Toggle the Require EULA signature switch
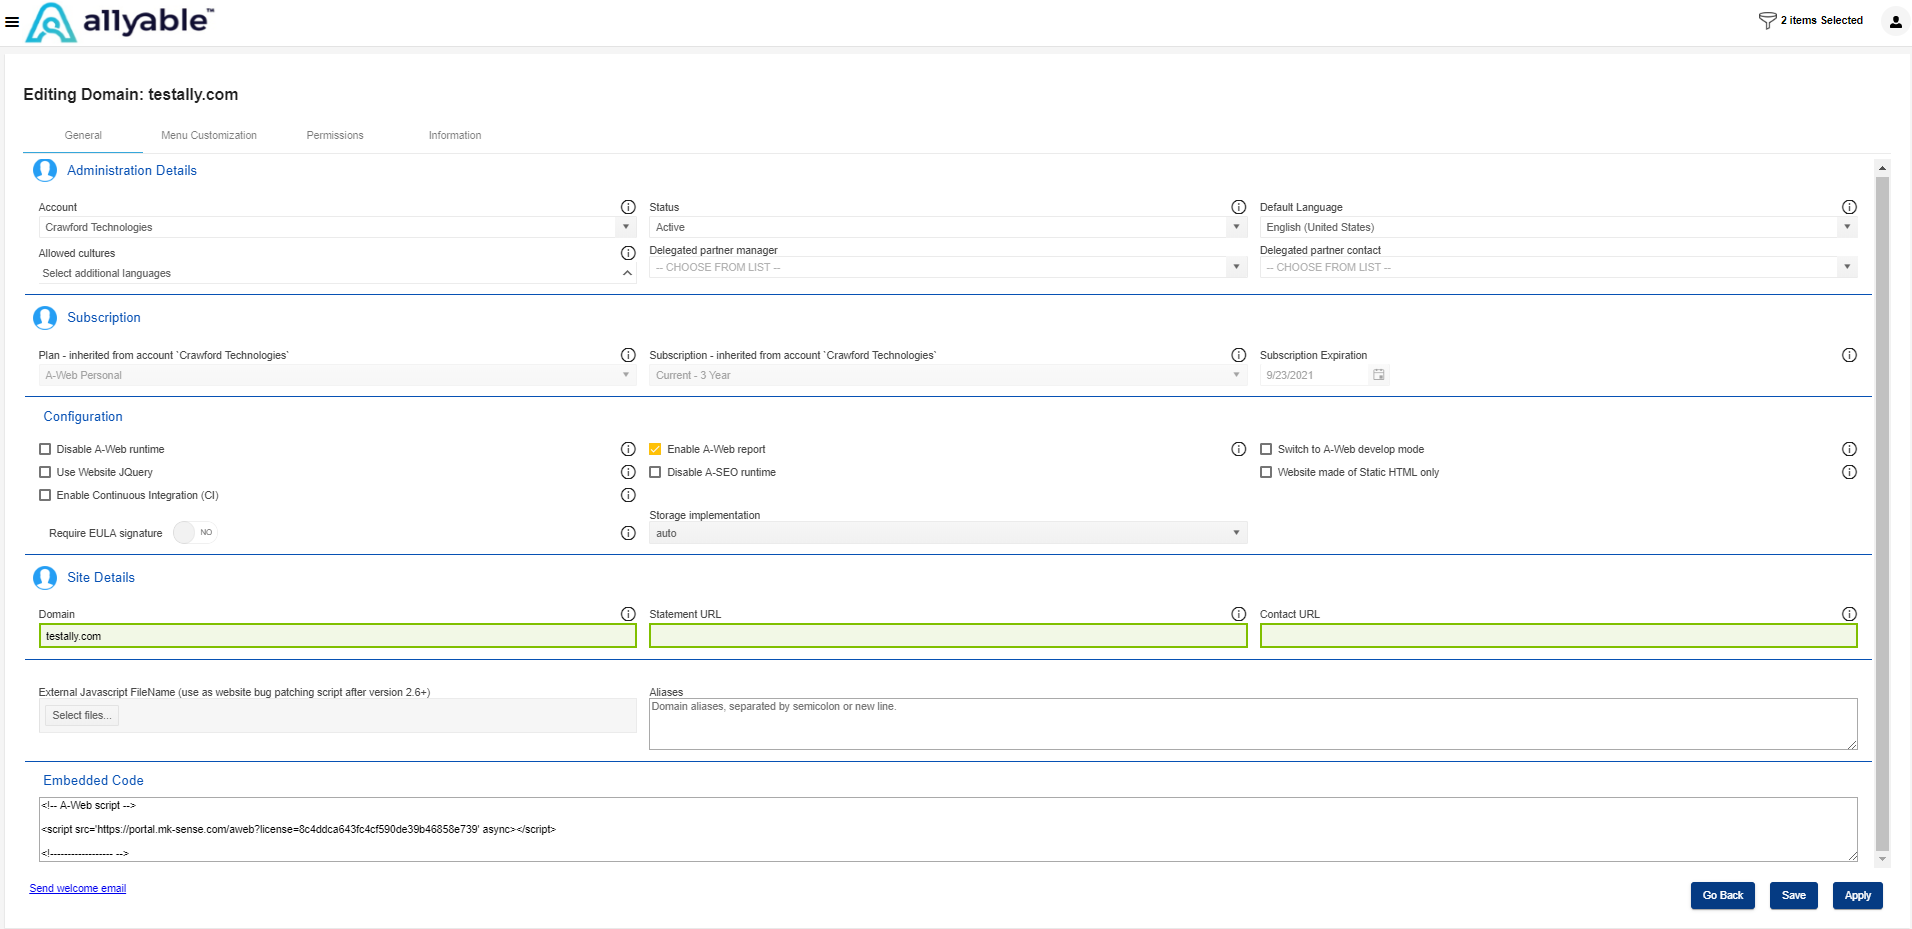 [x=194, y=532]
